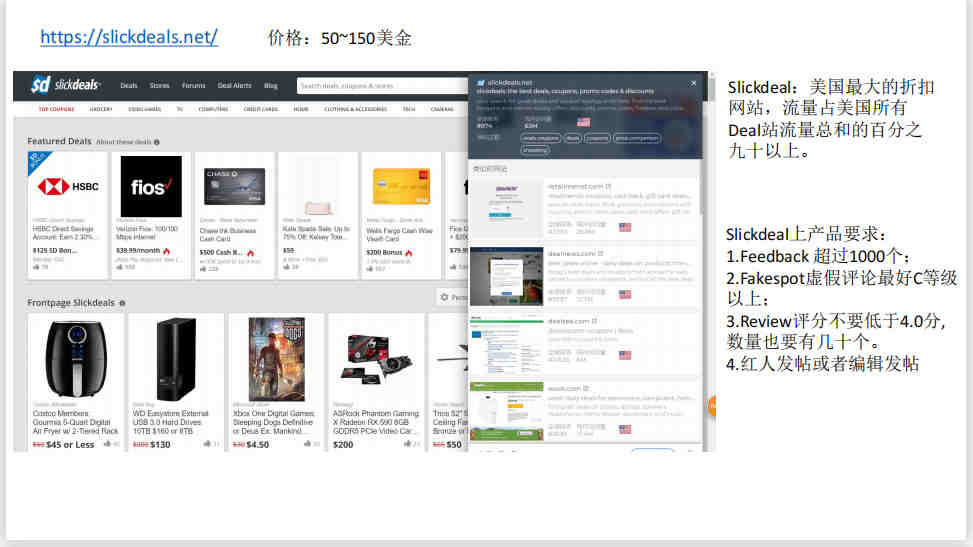Screen dimensions: 973x547
Task: Click info icon beside About these deals
Action: (157, 142)
